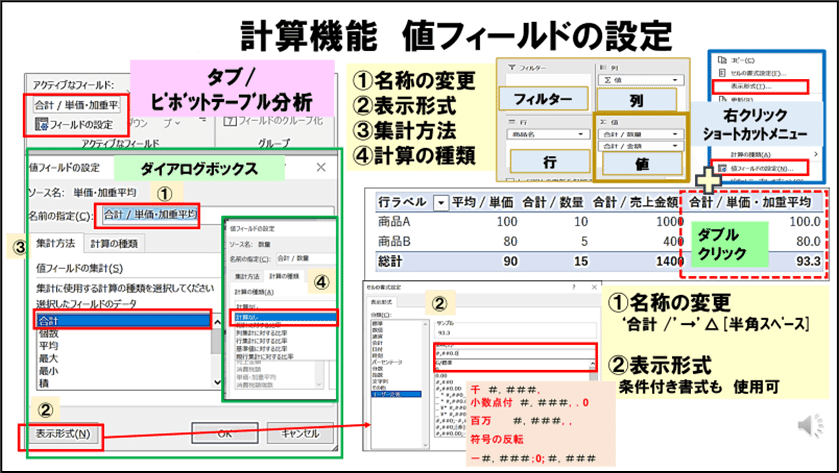Close the セルの書式設定 dialog with X
Image resolution: width=839 pixels, height=473 pixels.
pos(593,287)
